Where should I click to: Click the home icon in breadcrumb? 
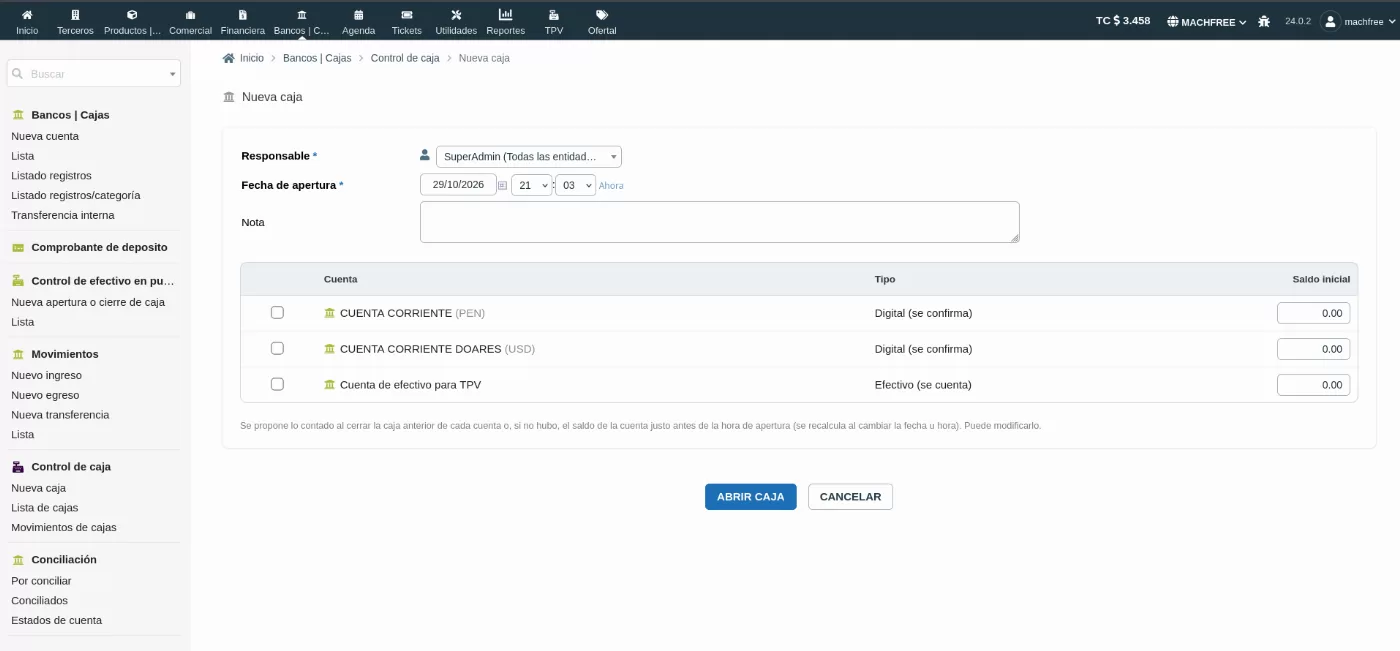(228, 58)
